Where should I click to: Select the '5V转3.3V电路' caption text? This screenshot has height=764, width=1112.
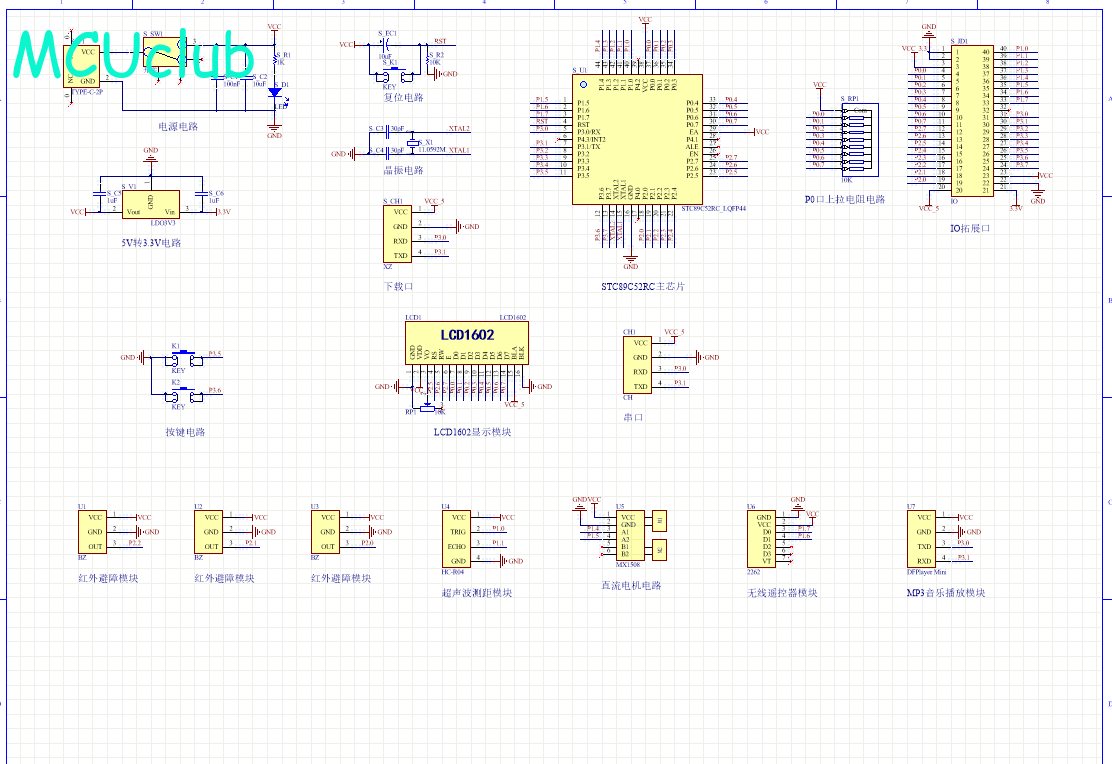150,243
